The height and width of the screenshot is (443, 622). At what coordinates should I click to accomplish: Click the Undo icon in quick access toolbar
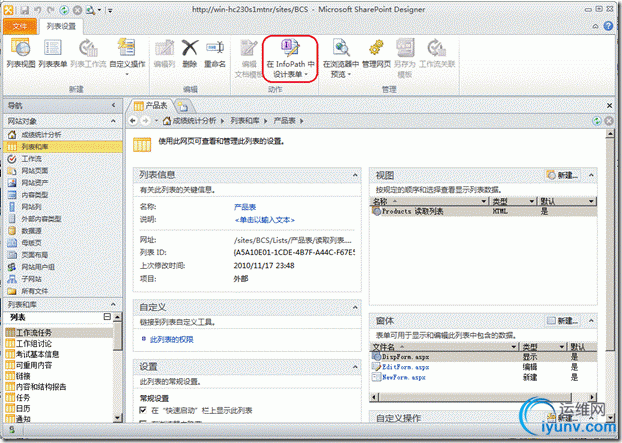click(38, 10)
